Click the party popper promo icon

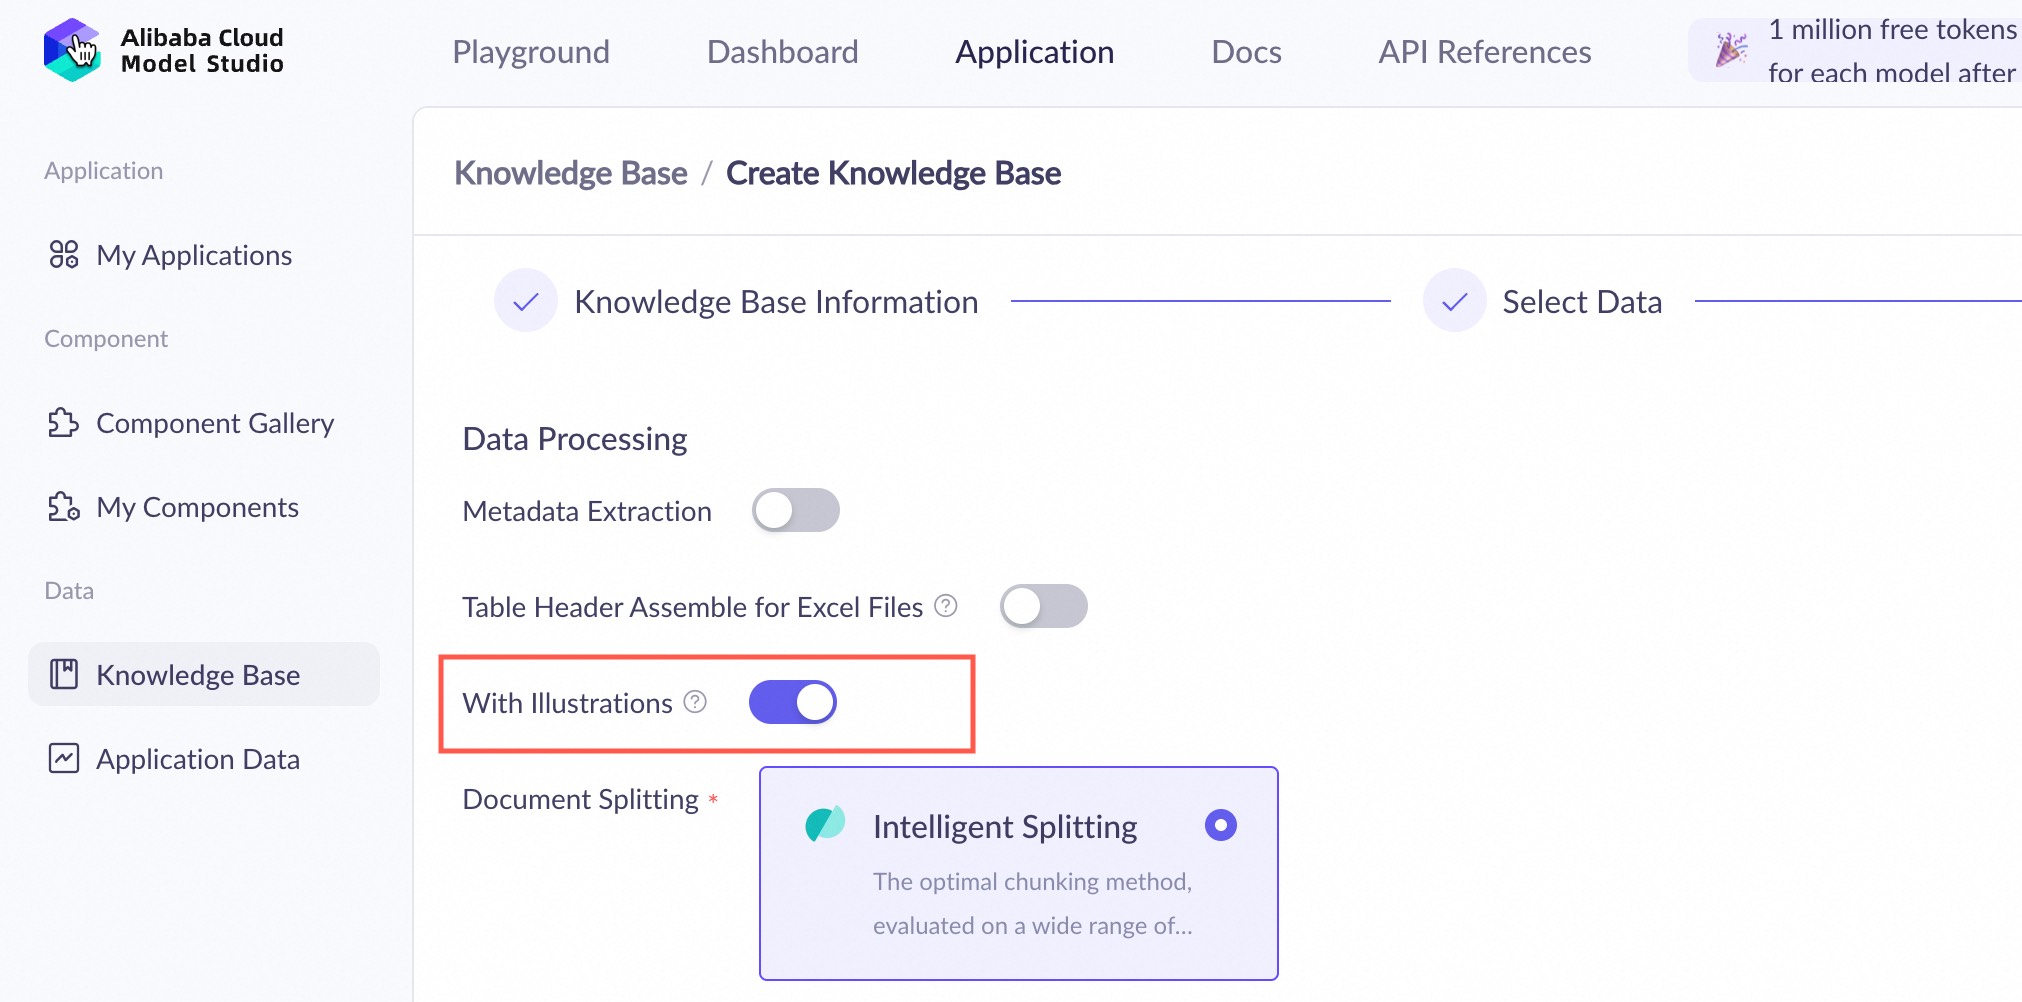pos(1731,50)
